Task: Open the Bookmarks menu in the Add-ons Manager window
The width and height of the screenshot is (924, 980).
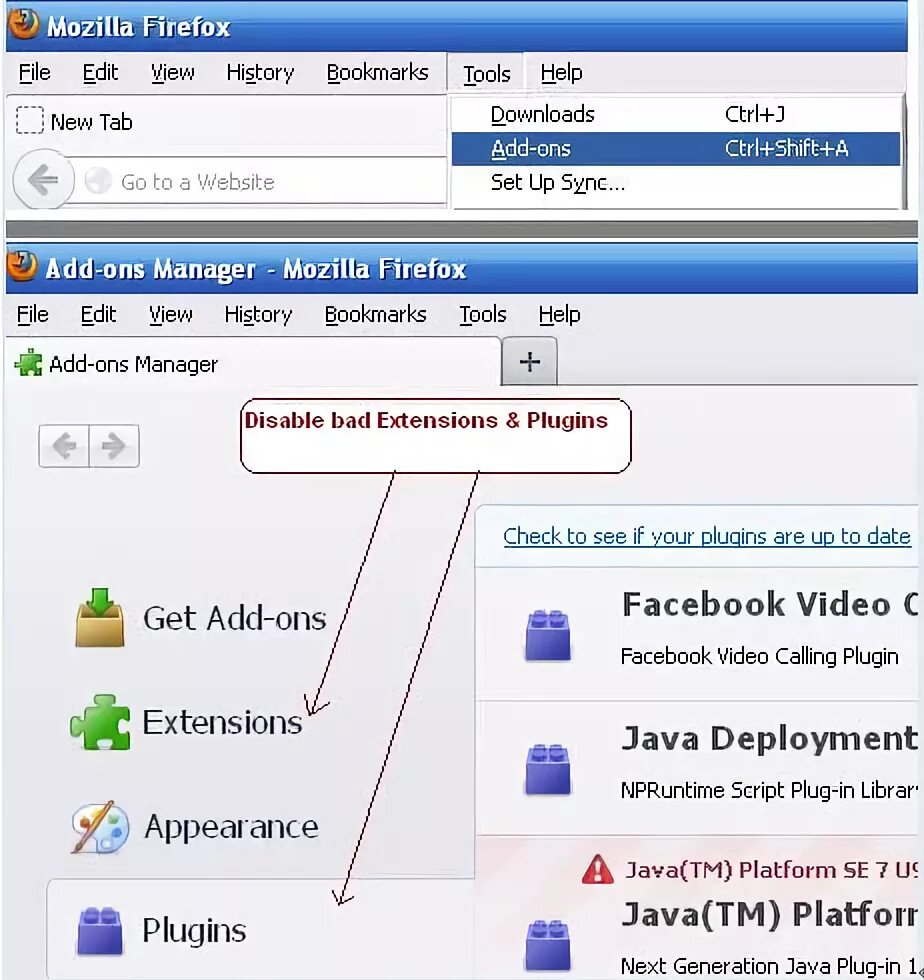Action: 376,314
